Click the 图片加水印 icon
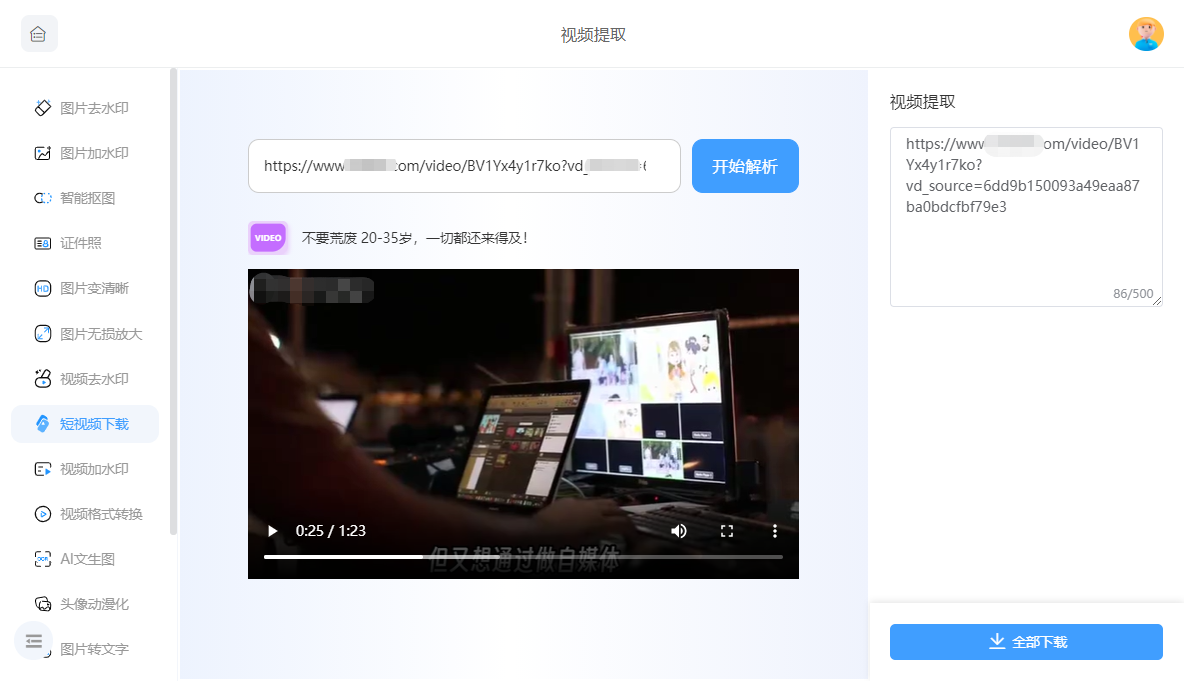The image size is (1184, 681). 43,153
